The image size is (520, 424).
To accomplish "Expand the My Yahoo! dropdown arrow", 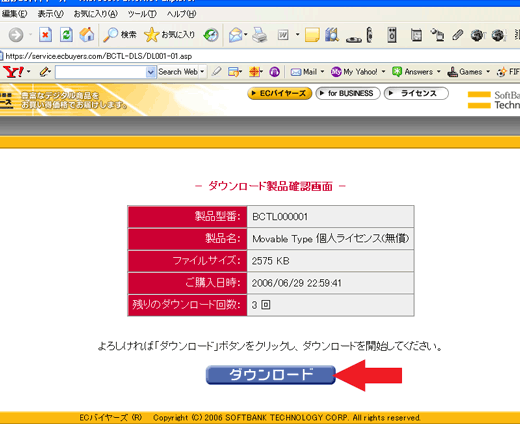I will click(x=383, y=72).
